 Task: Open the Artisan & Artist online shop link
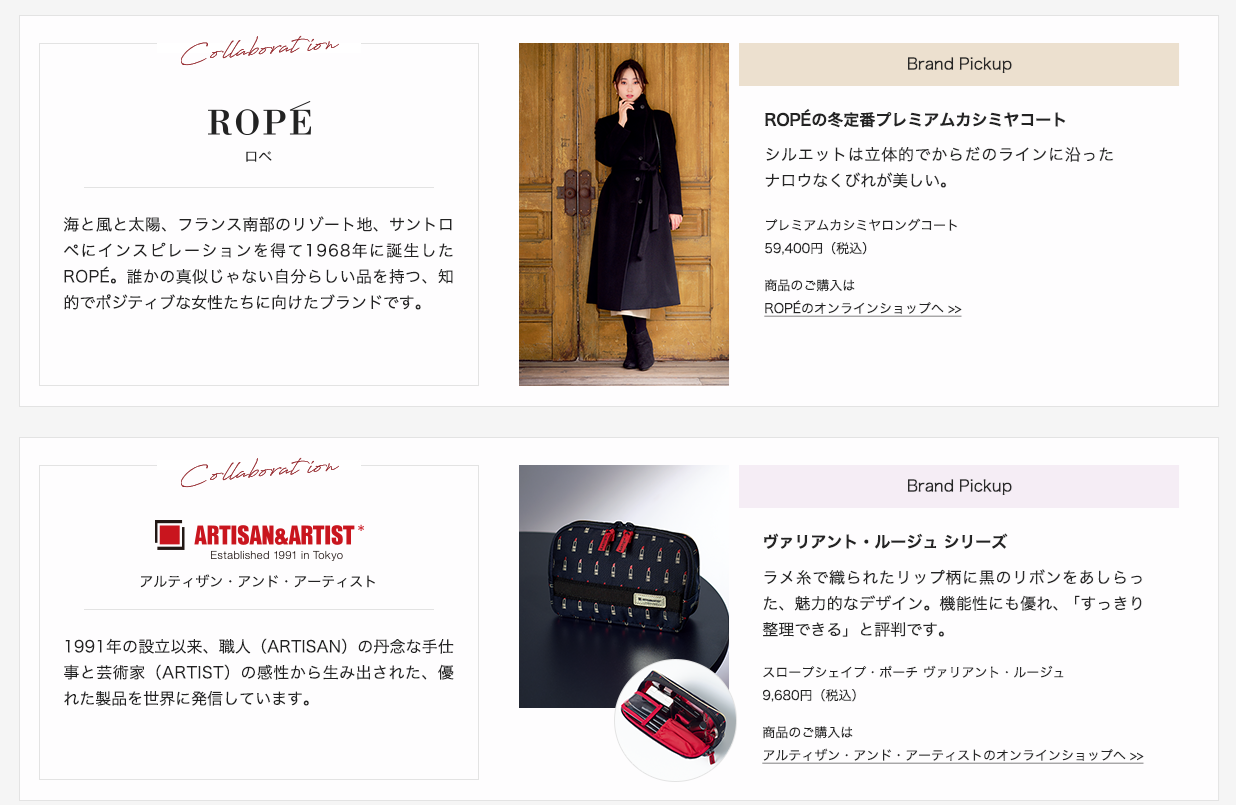pos(952,756)
